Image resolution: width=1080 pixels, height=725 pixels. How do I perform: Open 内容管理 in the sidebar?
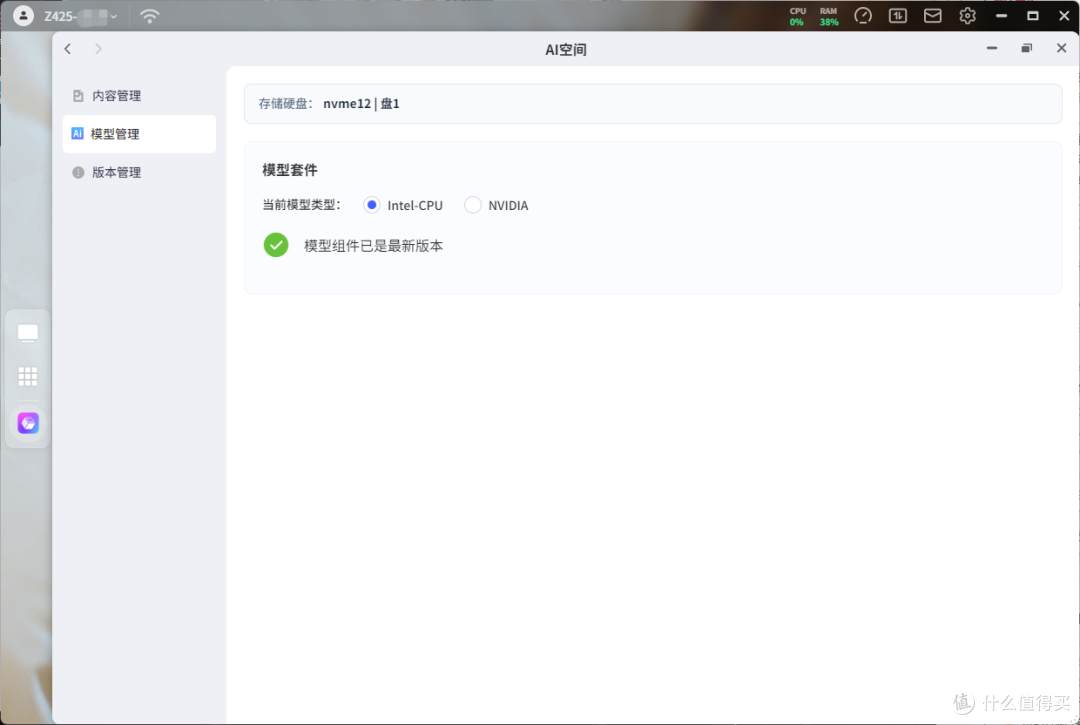click(139, 96)
